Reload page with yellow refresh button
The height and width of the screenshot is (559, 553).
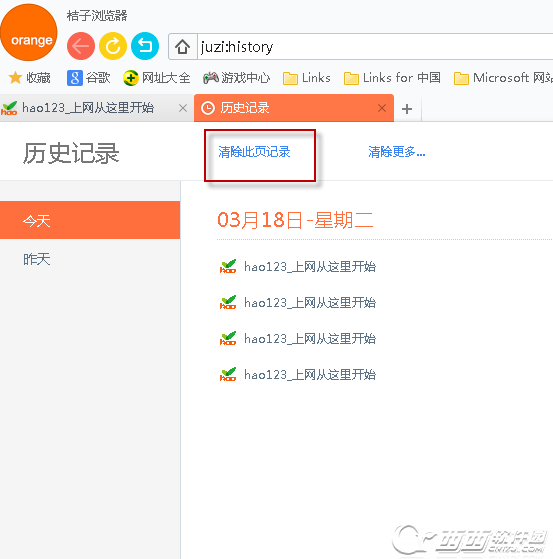point(113,46)
